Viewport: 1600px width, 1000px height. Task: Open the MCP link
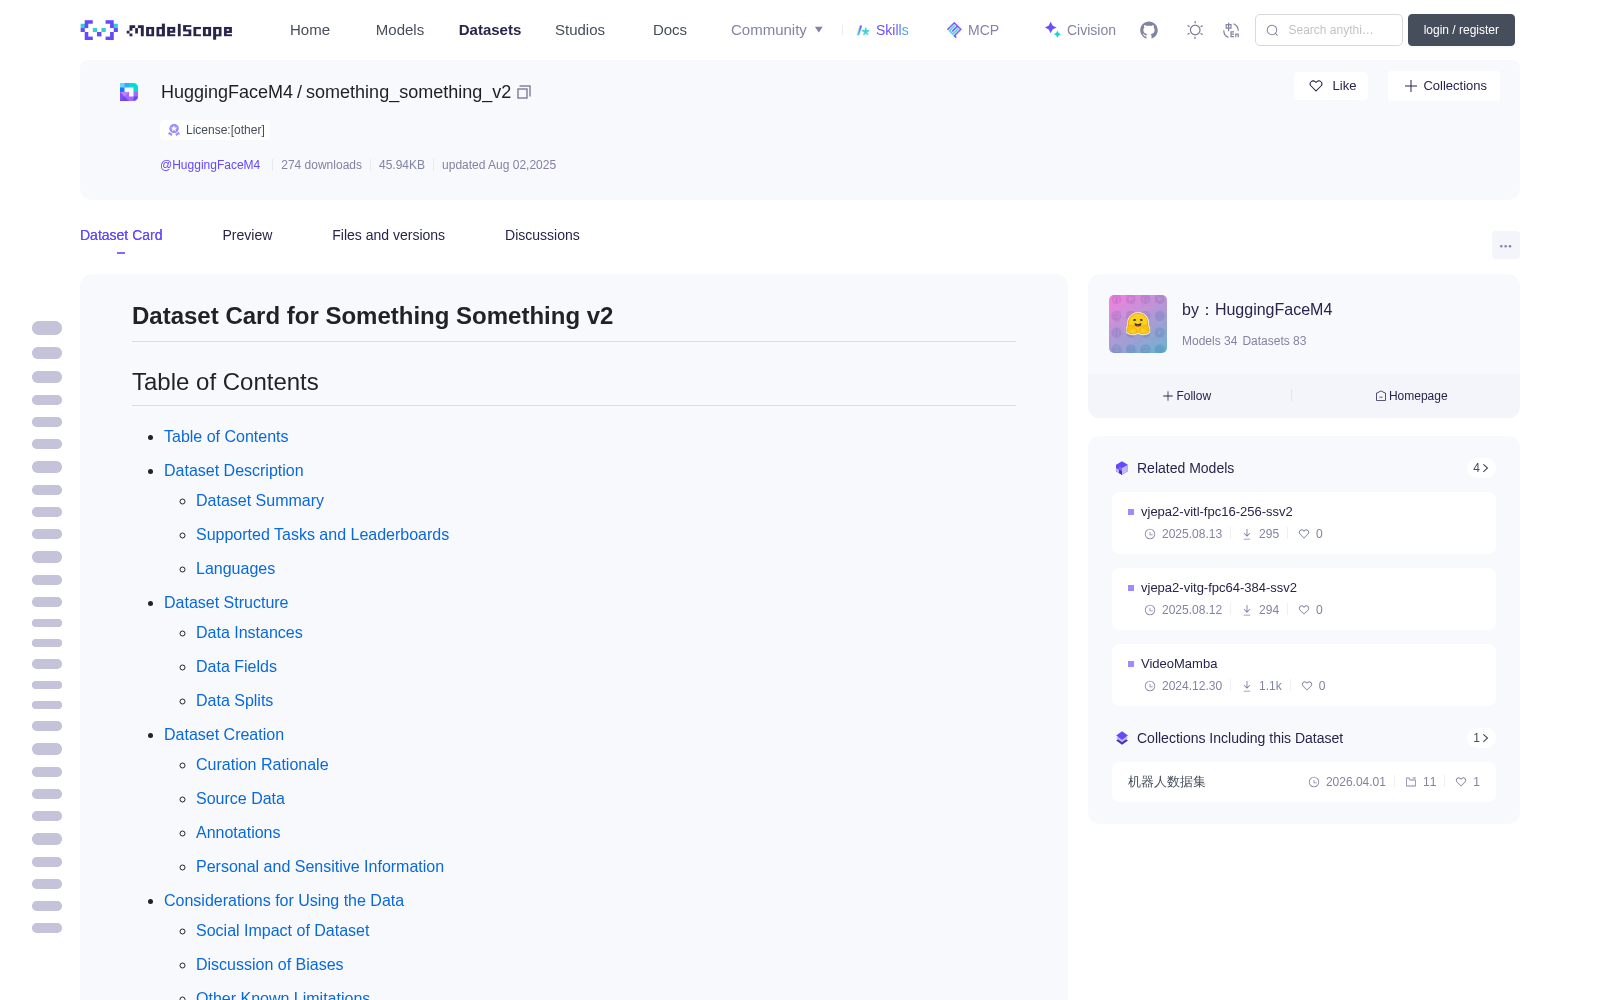coord(973,30)
